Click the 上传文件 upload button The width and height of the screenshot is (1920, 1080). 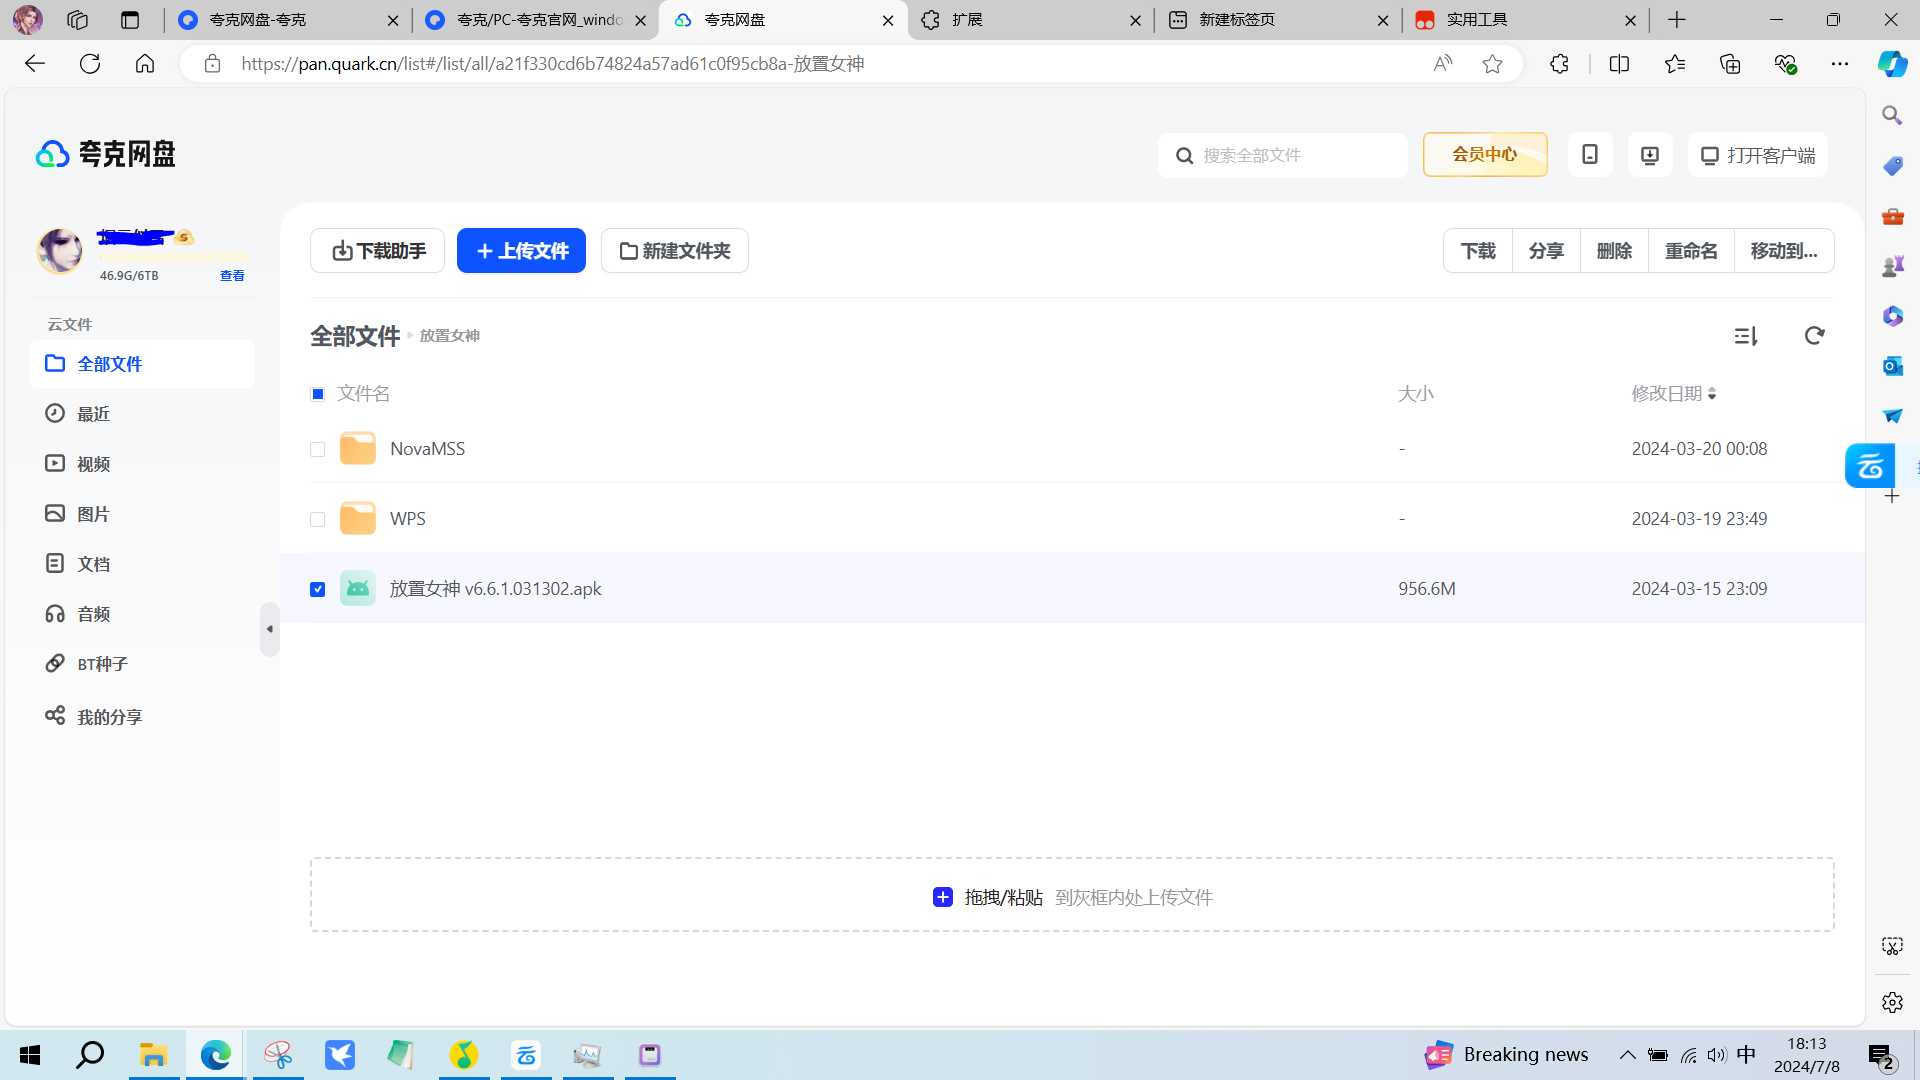(x=521, y=251)
